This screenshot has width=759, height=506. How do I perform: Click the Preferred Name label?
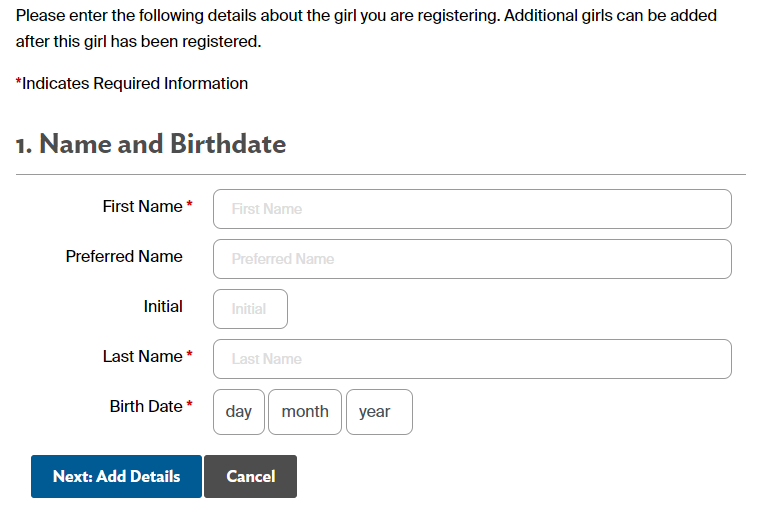coord(124,256)
